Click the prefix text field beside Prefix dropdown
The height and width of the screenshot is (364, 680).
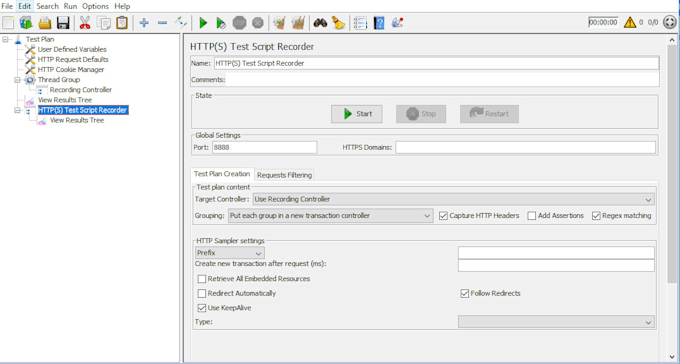click(556, 253)
